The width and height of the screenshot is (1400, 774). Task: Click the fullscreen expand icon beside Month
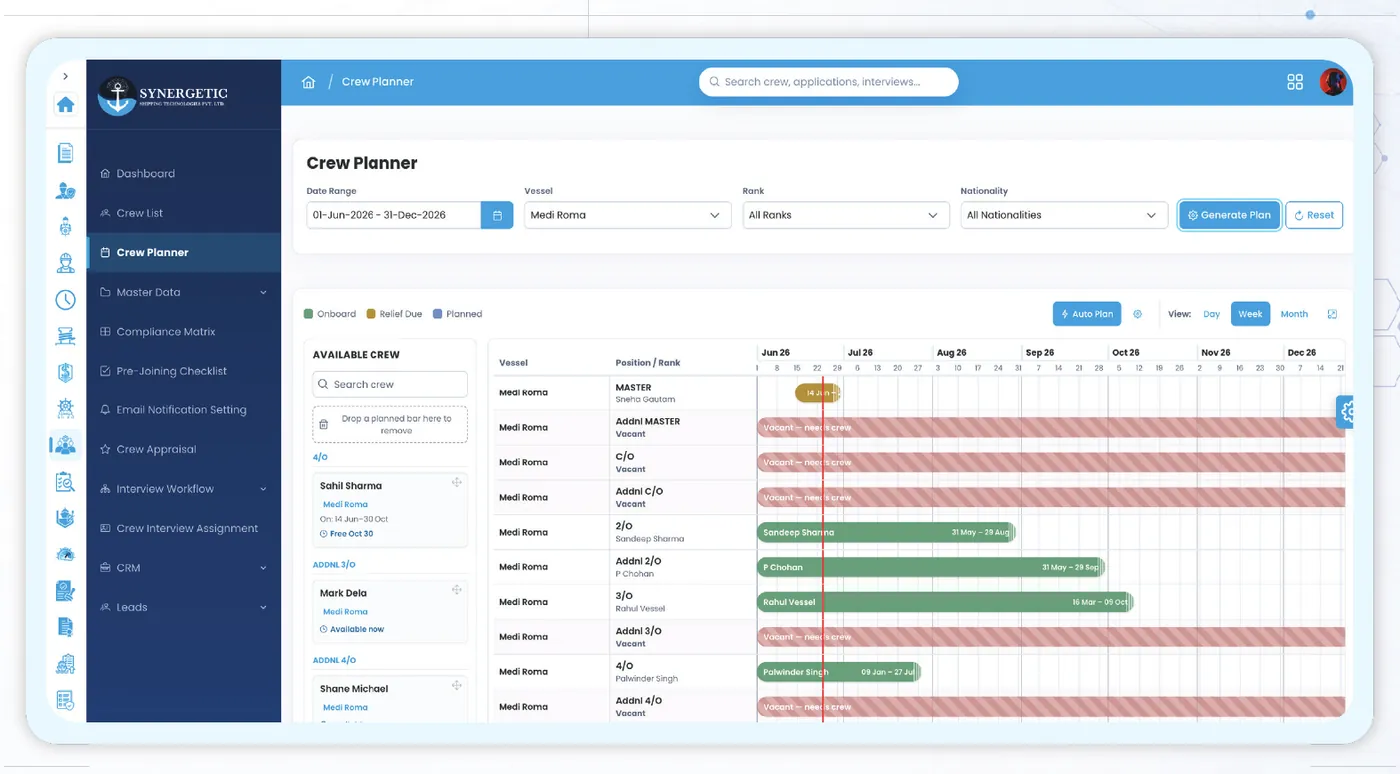[x=1332, y=314]
